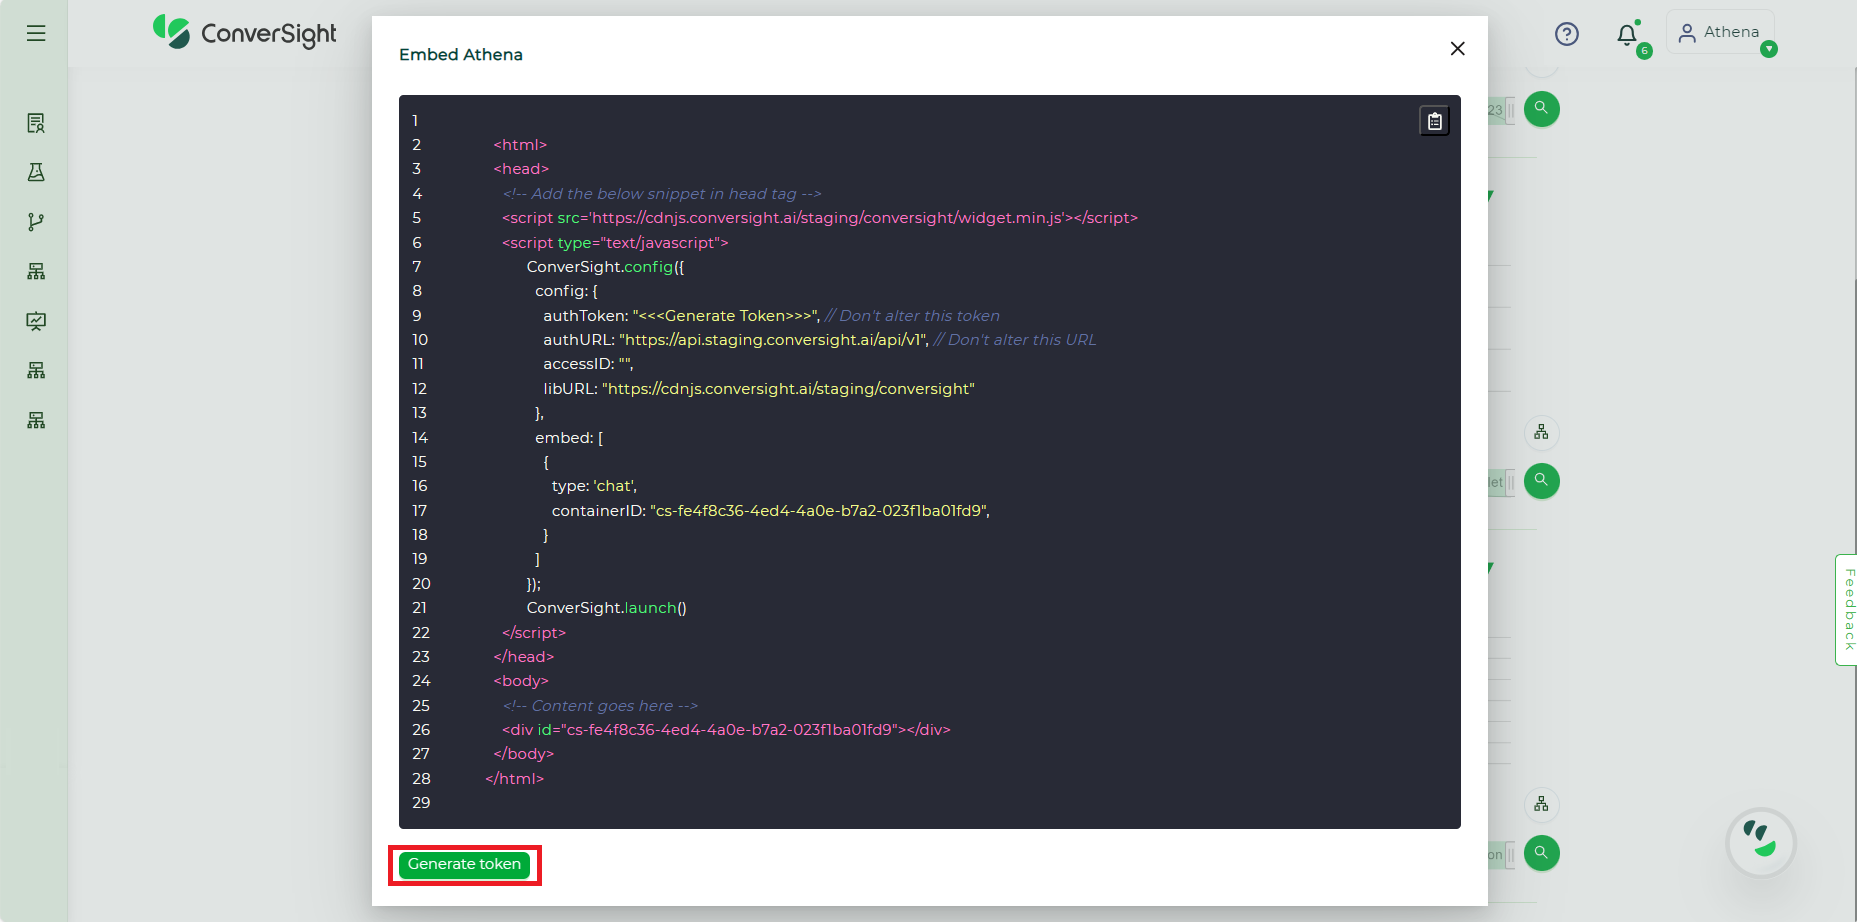This screenshot has width=1857, height=922.
Task: Open the hamburger menu in the header
Action: point(36,33)
